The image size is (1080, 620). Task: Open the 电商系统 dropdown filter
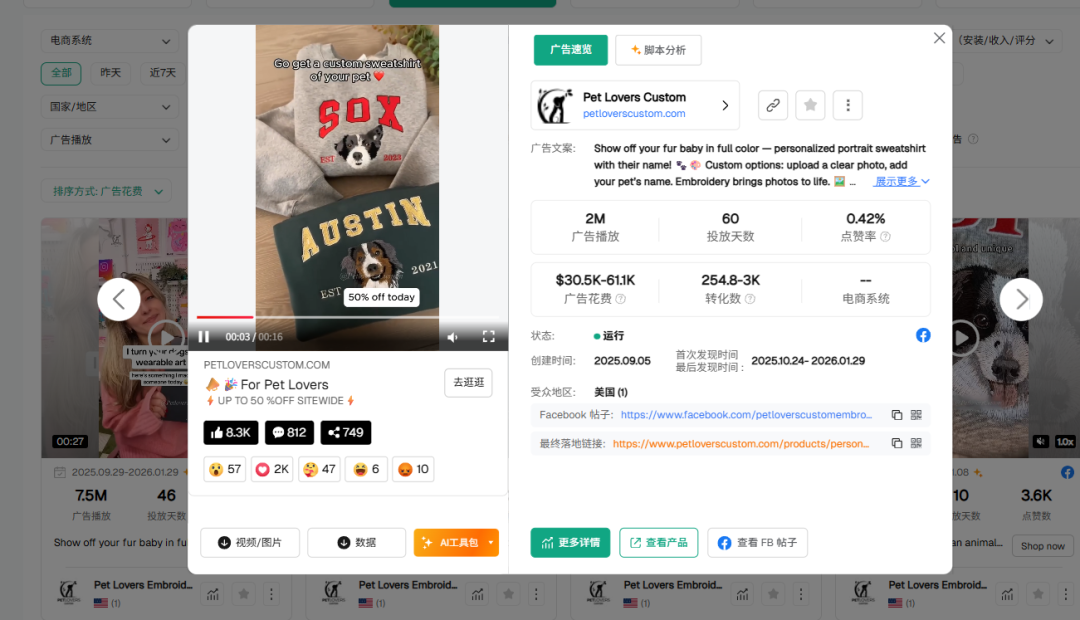[109, 40]
